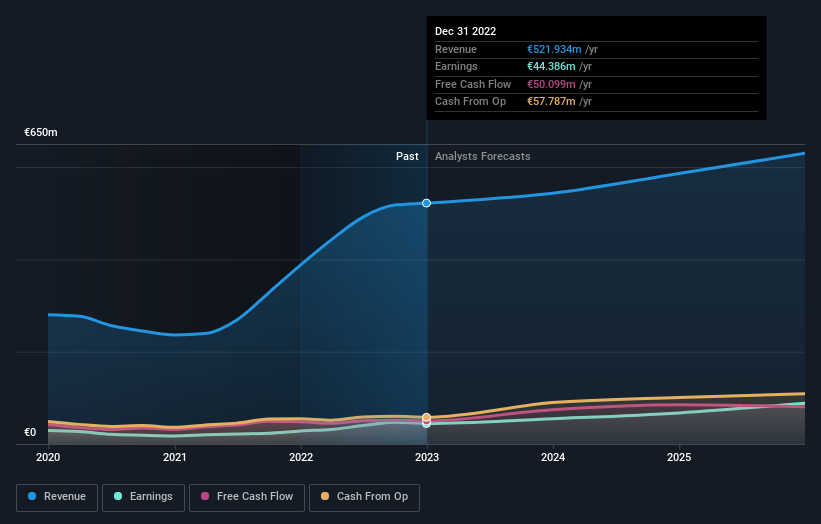821x524 pixels.
Task: Toggle the Revenue legend button
Action: point(57,497)
